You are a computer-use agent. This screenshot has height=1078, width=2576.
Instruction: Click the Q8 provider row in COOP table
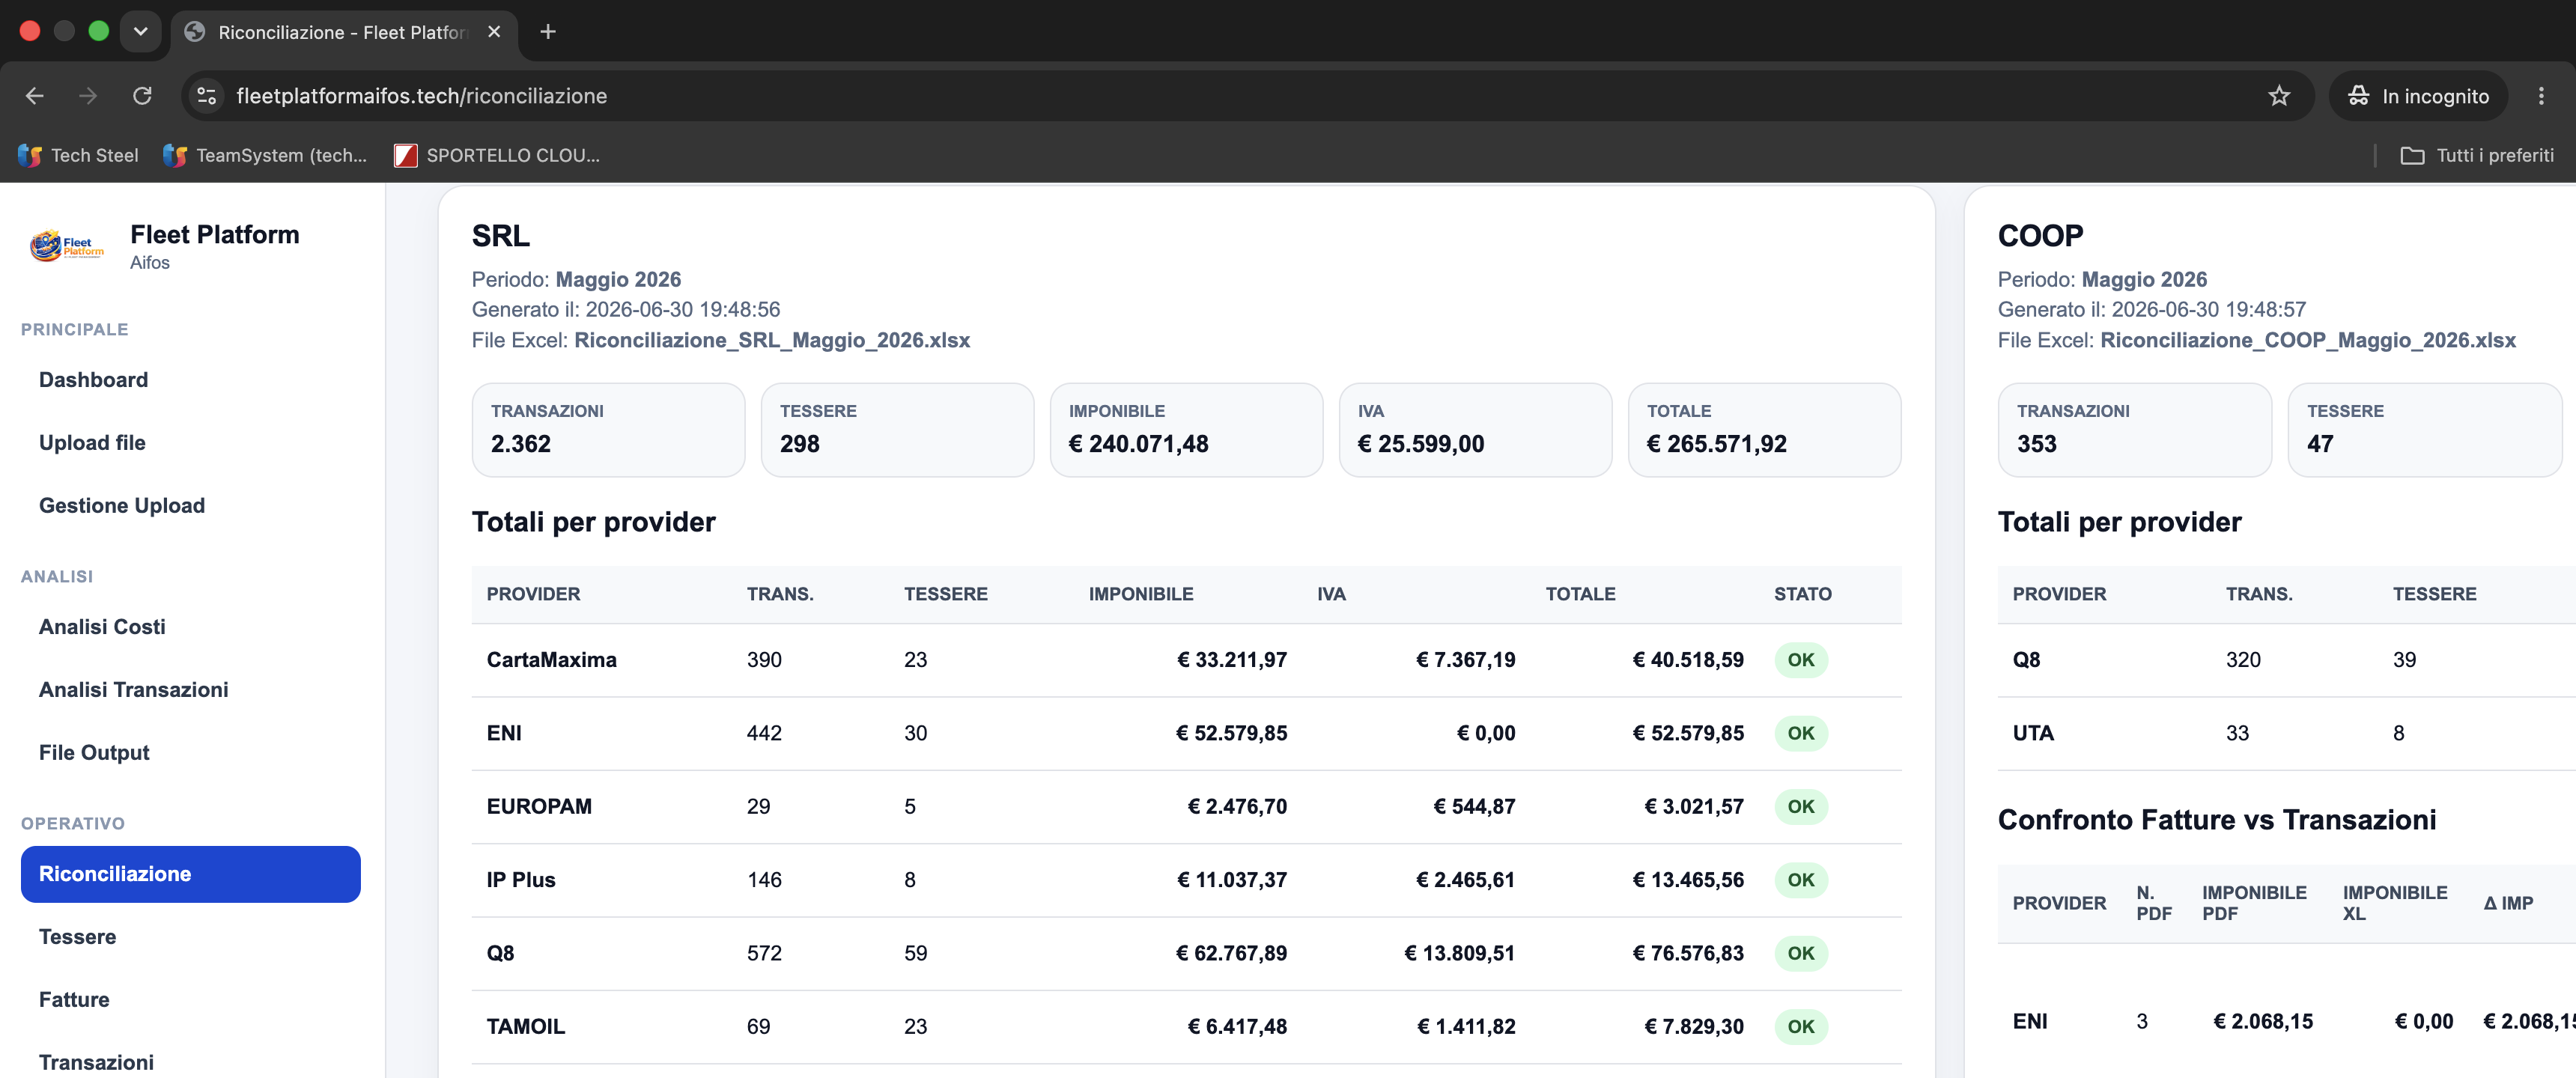pyautogui.click(x=2286, y=660)
